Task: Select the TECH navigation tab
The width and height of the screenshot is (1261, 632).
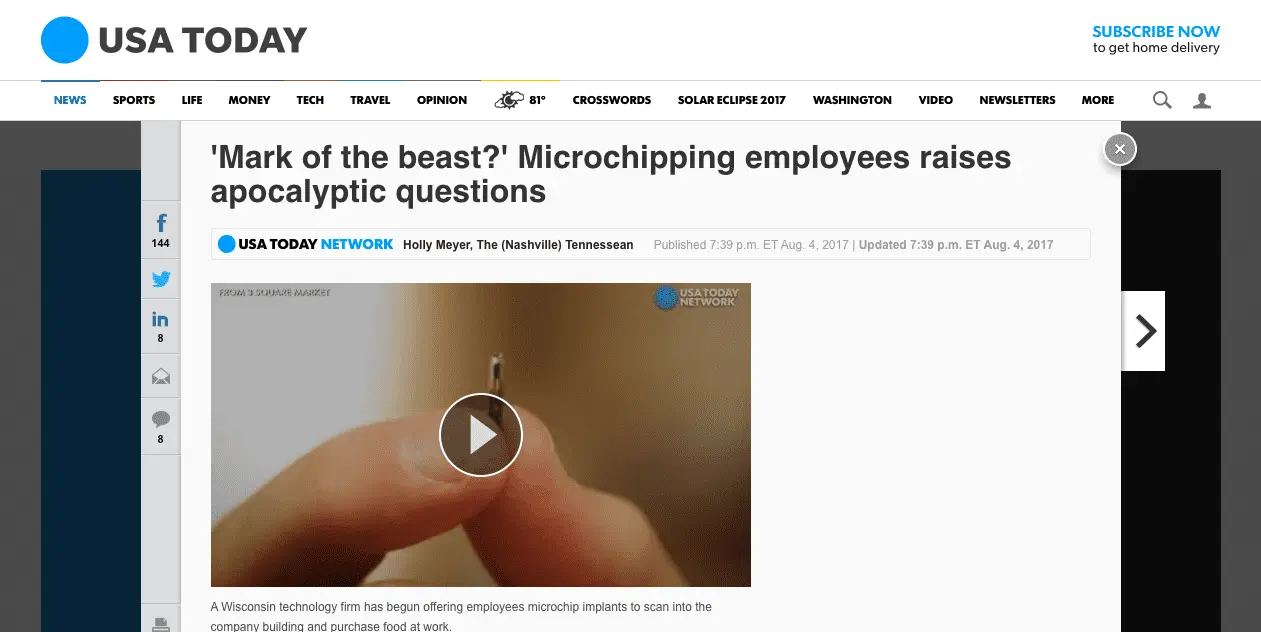Action: click(x=310, y=100)
